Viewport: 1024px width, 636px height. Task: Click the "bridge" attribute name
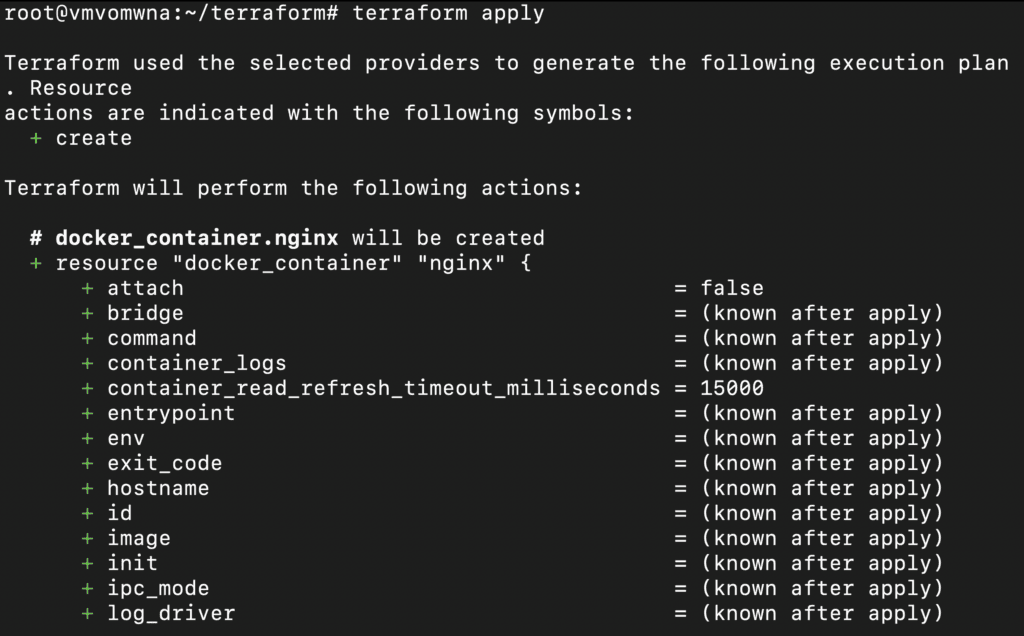[145, 313]
